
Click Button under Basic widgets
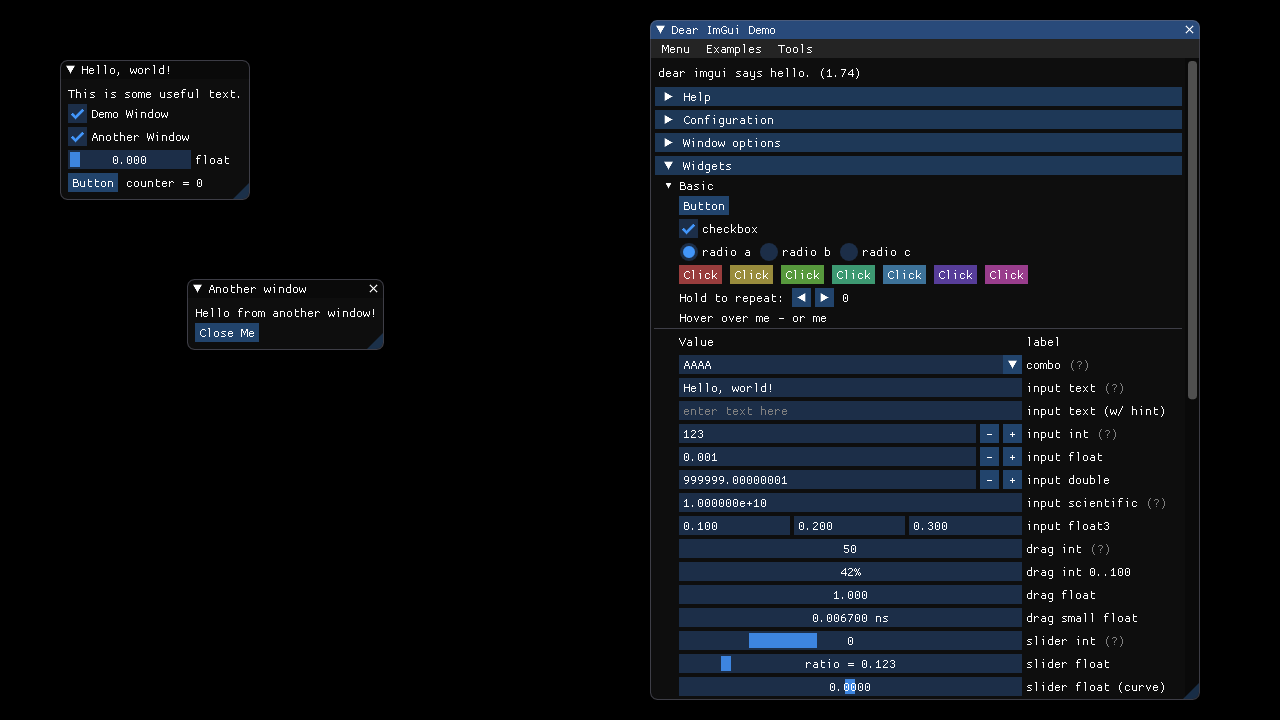pyautogui.click(x=704, y=206)
